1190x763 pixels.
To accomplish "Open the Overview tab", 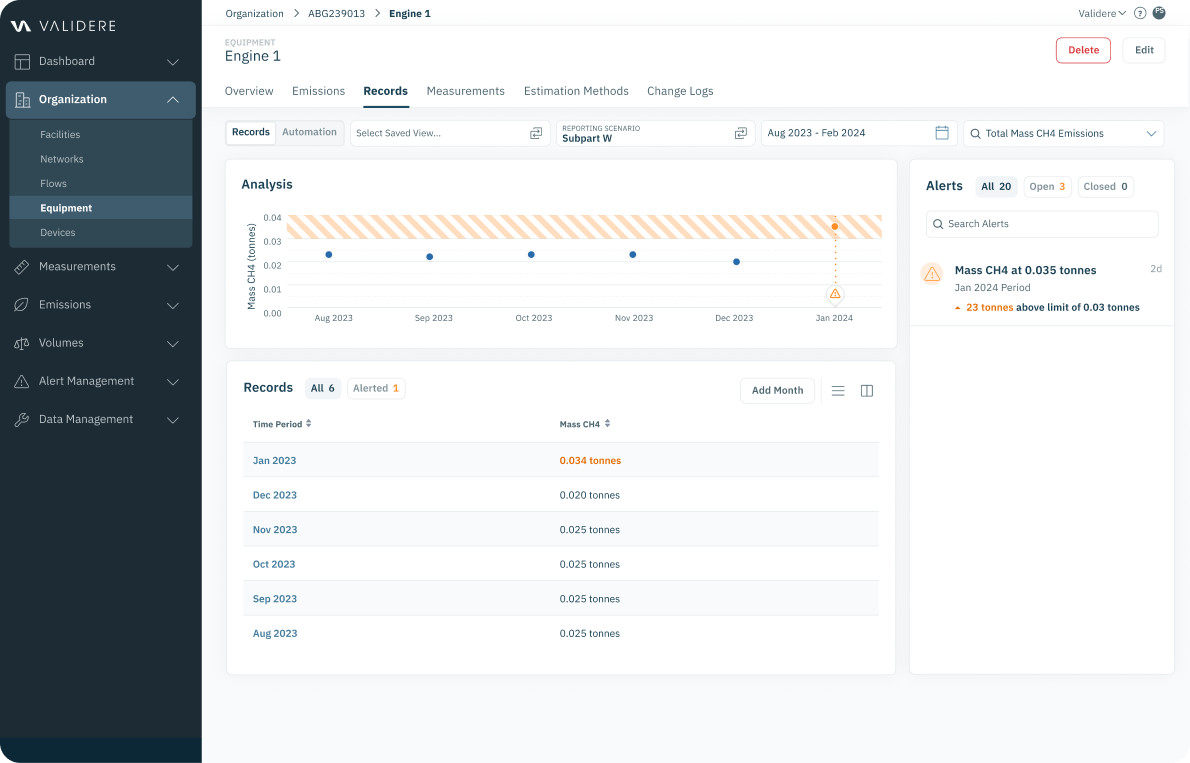I will [x=249, y=91].
